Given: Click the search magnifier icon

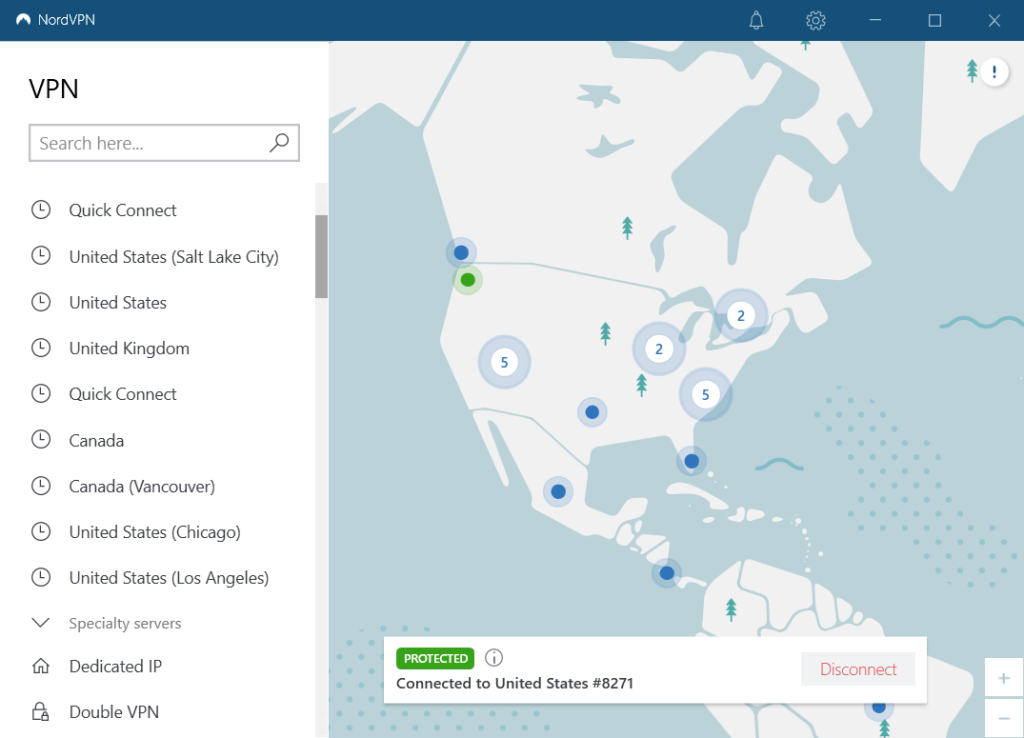Looking at the screenshot, I should point(280,142).
